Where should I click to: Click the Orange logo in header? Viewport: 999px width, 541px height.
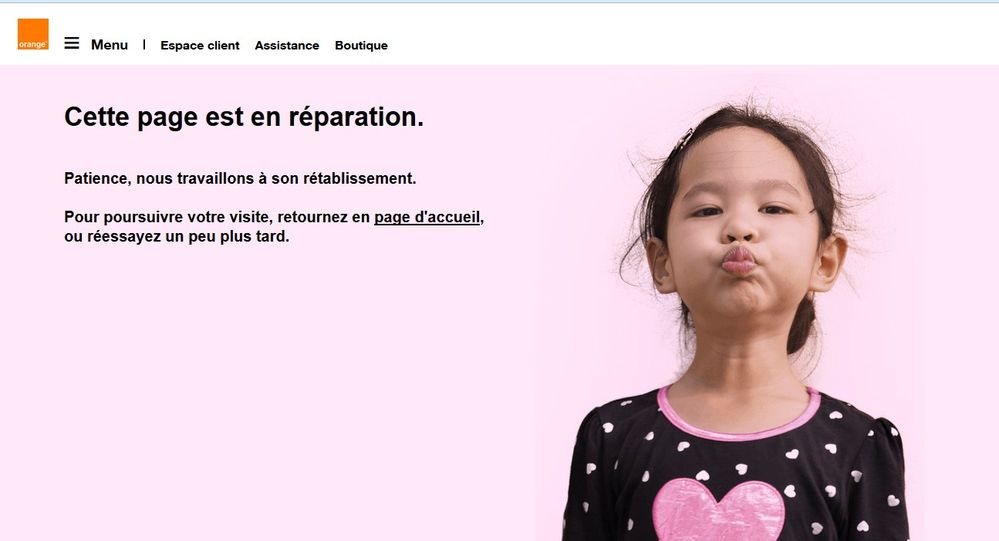pos(33,34)
